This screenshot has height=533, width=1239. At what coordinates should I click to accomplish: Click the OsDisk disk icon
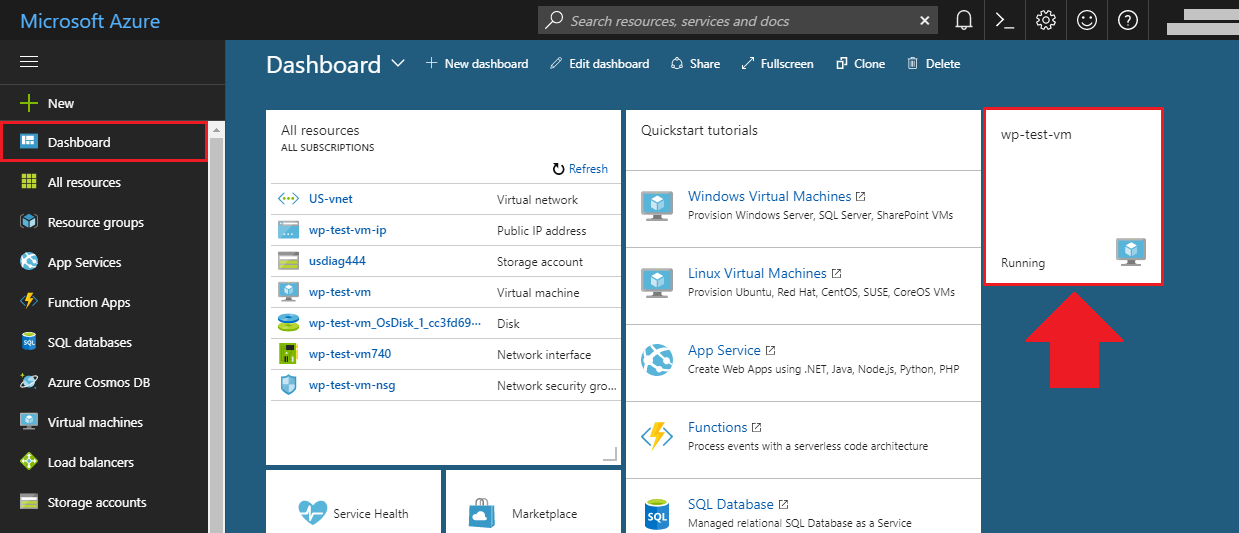pyautogui.click(x=288, y=323)
